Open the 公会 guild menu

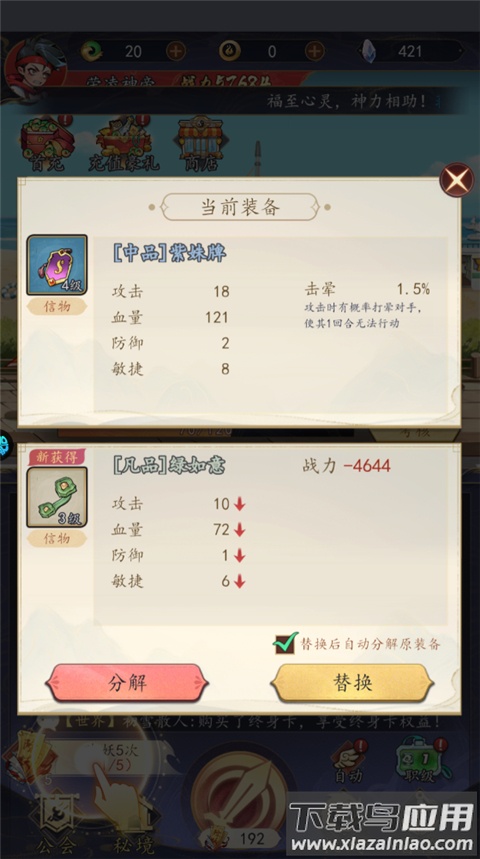coord(56,824)
